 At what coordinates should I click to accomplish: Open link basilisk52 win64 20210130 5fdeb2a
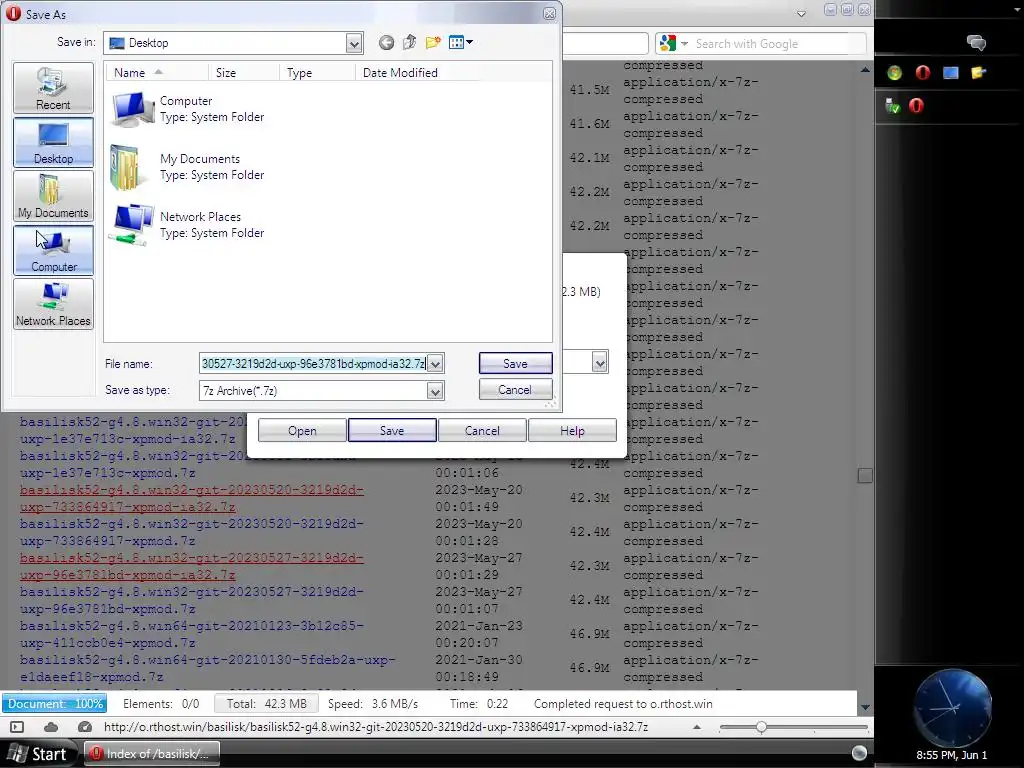pos(207,668)
